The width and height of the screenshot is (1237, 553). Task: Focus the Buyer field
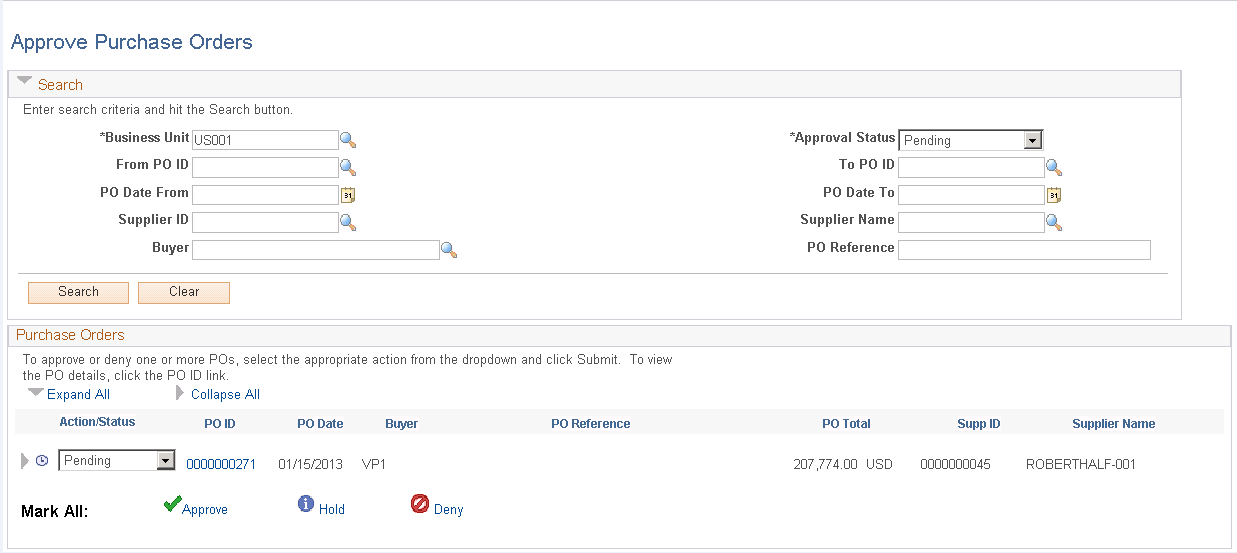(x=316, y=250)
